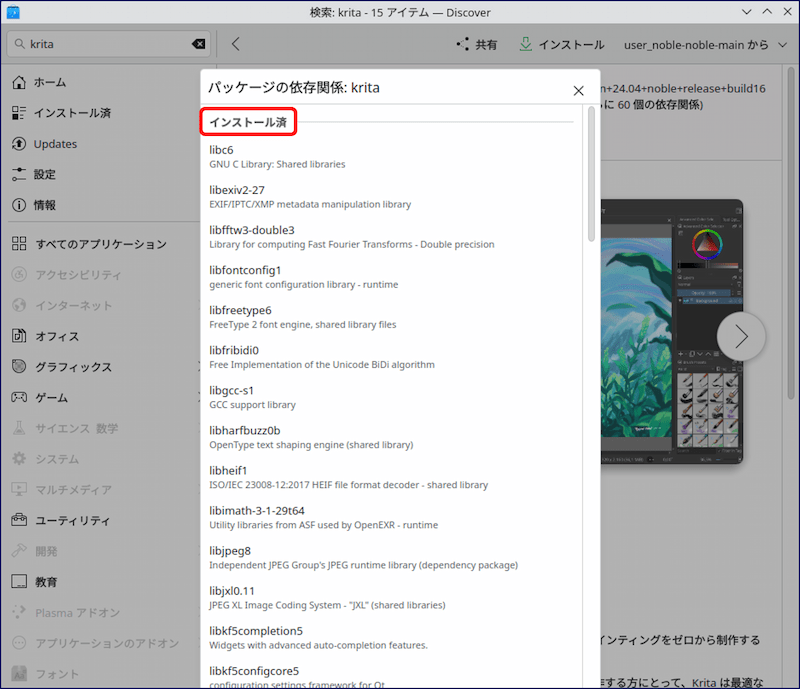Image resolution: width=800 pixels, height=689 pixels.
Task: Open the Updates page
Action: 55,144
